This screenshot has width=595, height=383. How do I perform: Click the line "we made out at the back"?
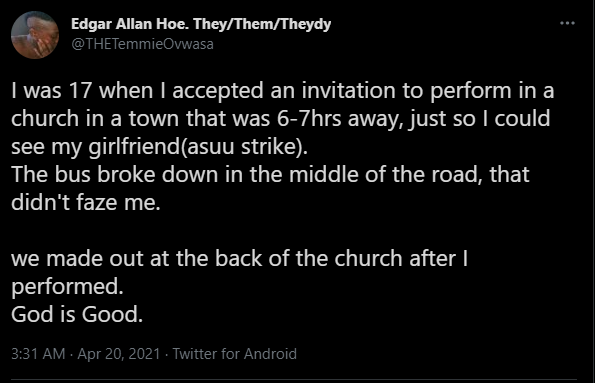239,259
